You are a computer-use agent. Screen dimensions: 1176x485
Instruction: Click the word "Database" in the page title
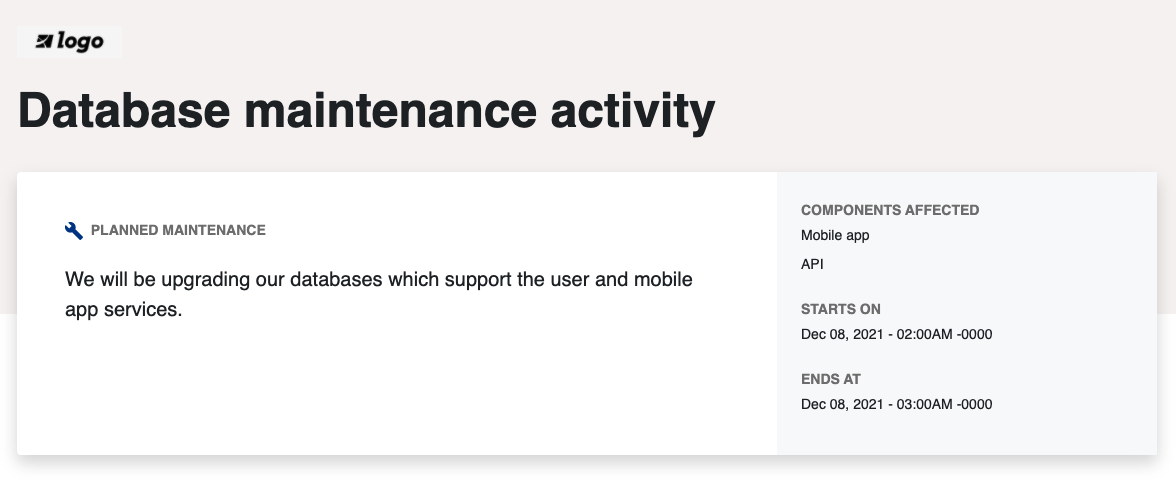[122, 111]
